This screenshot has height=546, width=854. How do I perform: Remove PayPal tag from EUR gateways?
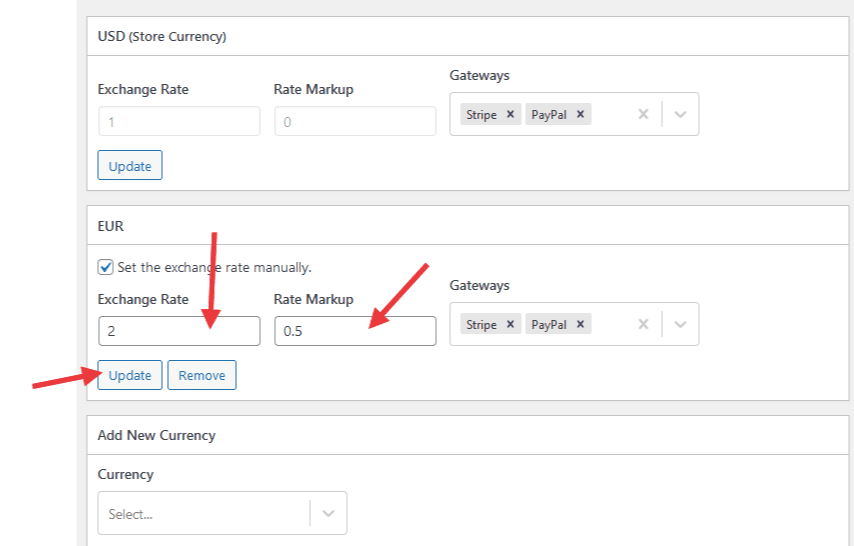tap(580, 324)
